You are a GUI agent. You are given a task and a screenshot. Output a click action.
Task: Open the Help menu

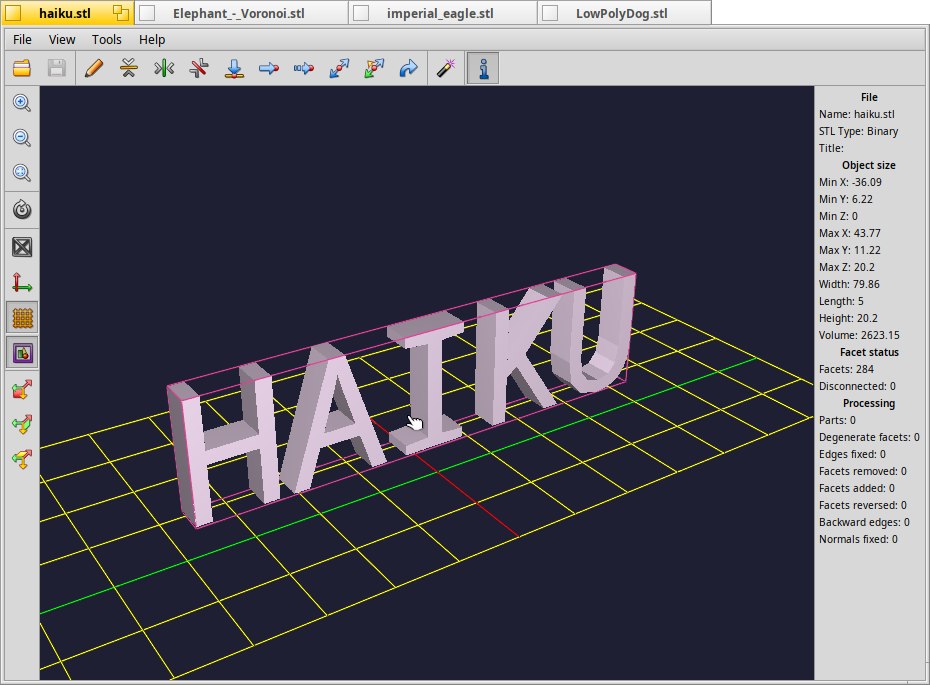(152, 40)
